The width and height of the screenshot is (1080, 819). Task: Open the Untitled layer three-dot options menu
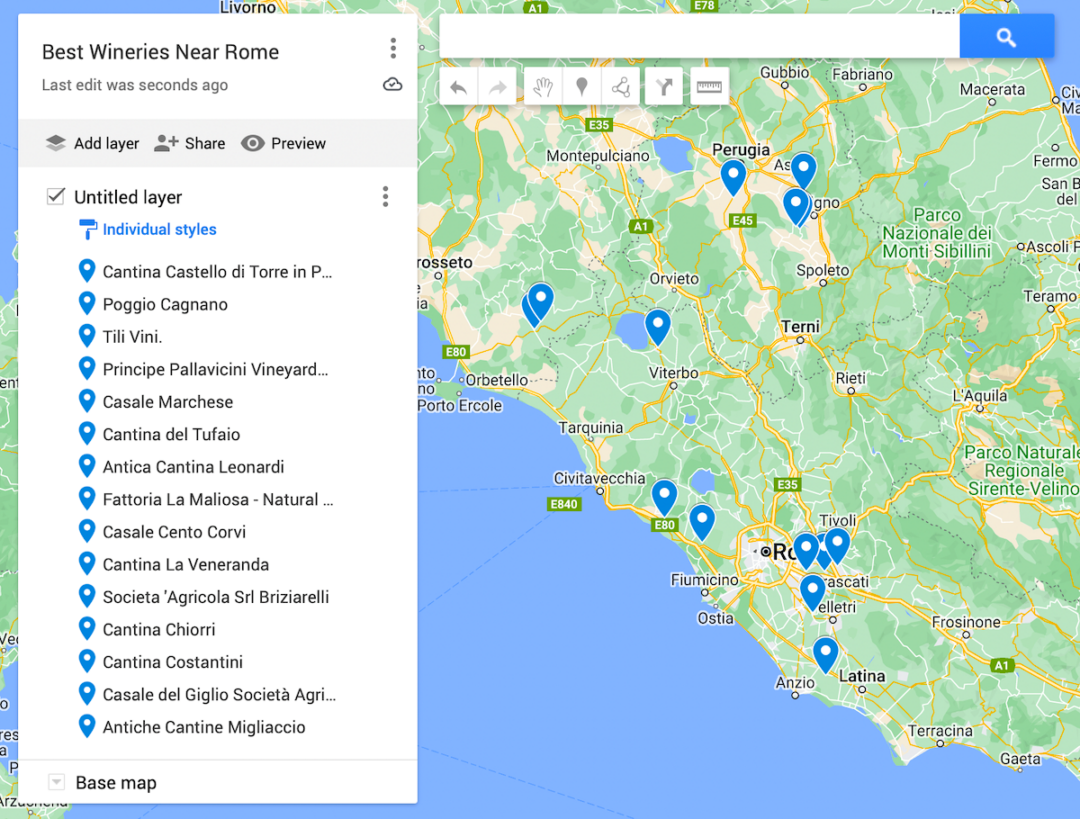point(386,196)
